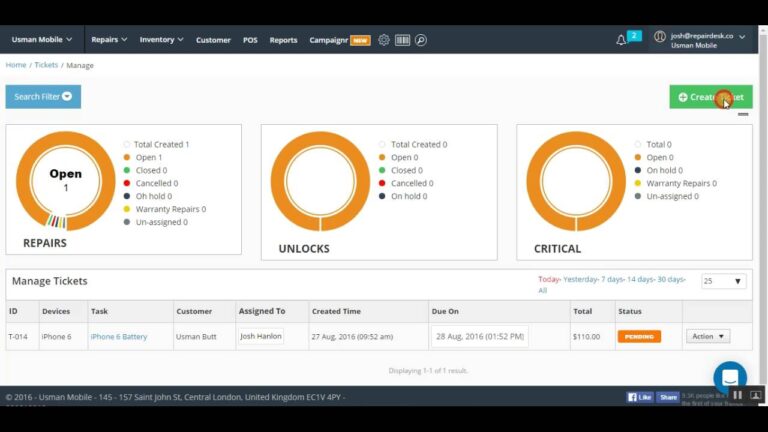Viewport: 768px width, 432px height.
Task: Open the live chat bubble
Action: point(730,378)
